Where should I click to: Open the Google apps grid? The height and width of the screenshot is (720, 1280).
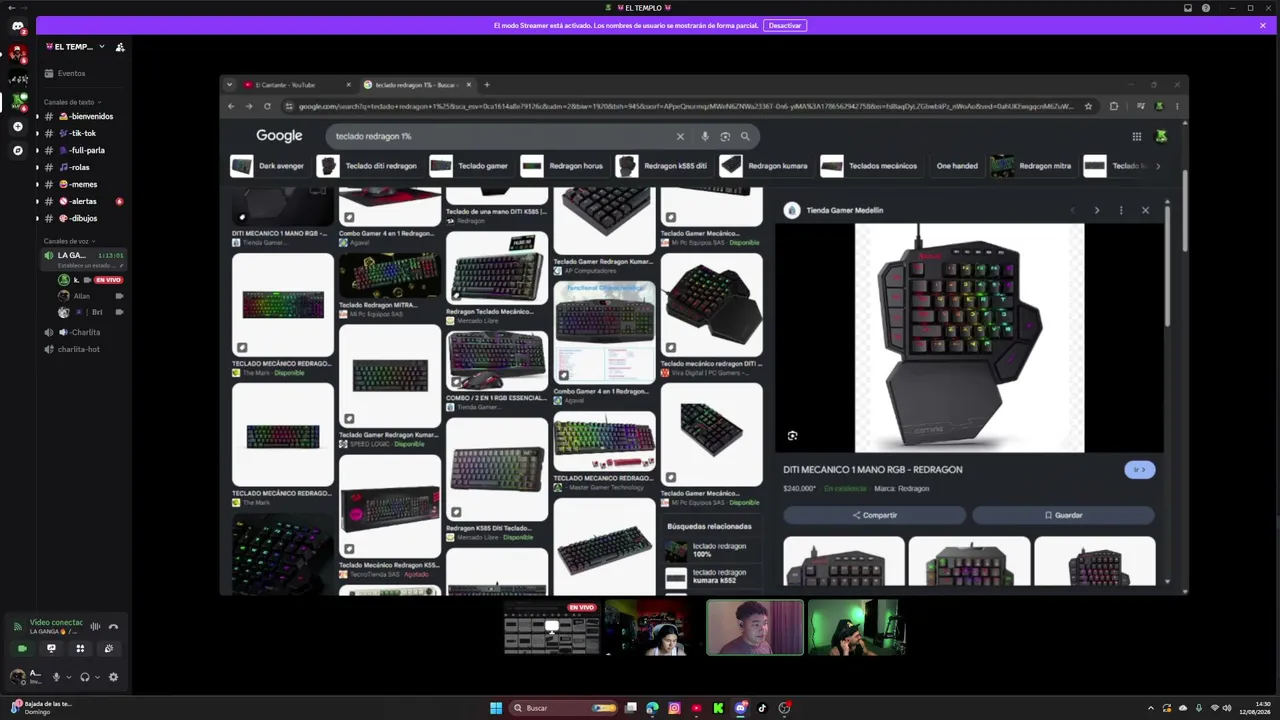[1137, 136]
